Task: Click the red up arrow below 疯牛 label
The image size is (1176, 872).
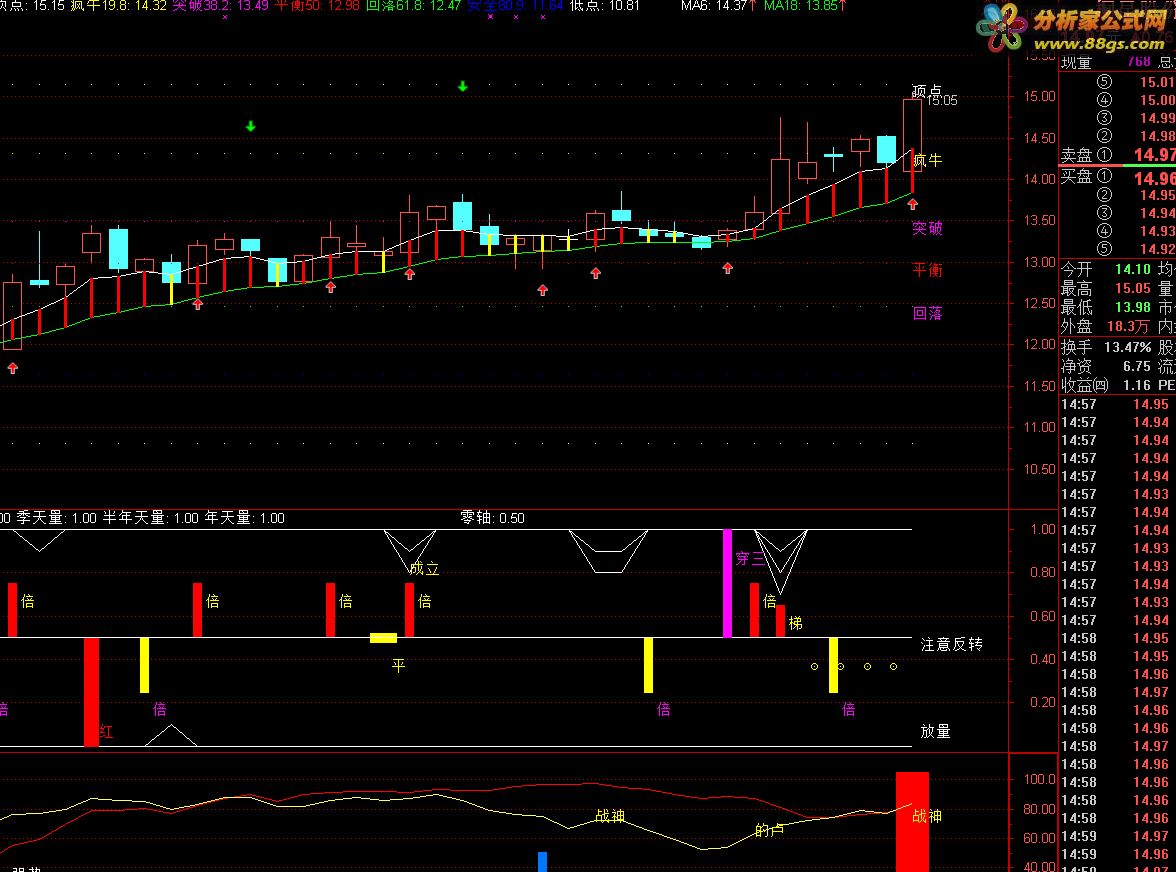Action: pyautogui.click(x=912, y=203)
